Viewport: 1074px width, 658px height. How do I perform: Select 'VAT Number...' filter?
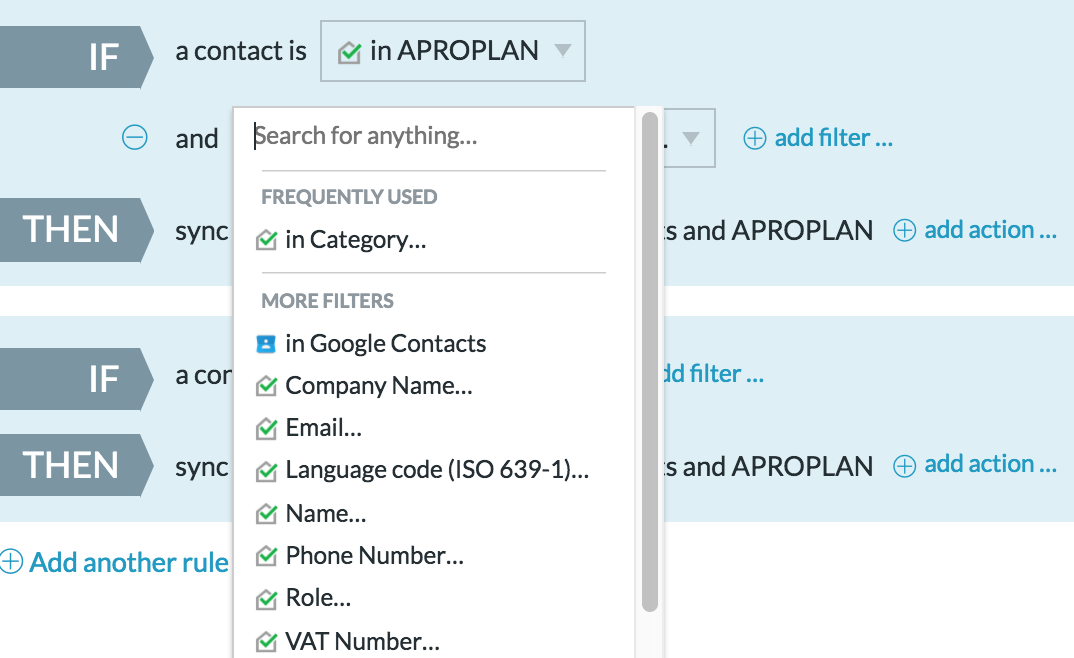[362, 642]
